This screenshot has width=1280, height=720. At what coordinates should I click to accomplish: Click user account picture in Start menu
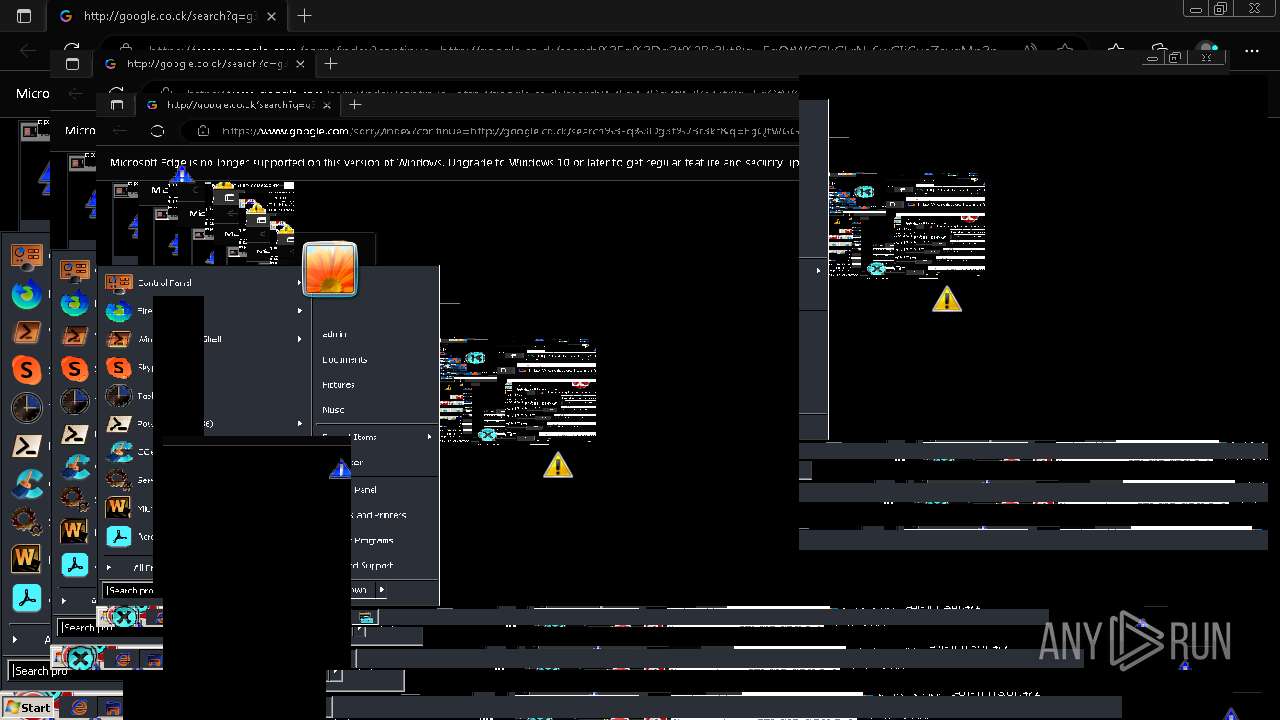(x=330, y=270)
